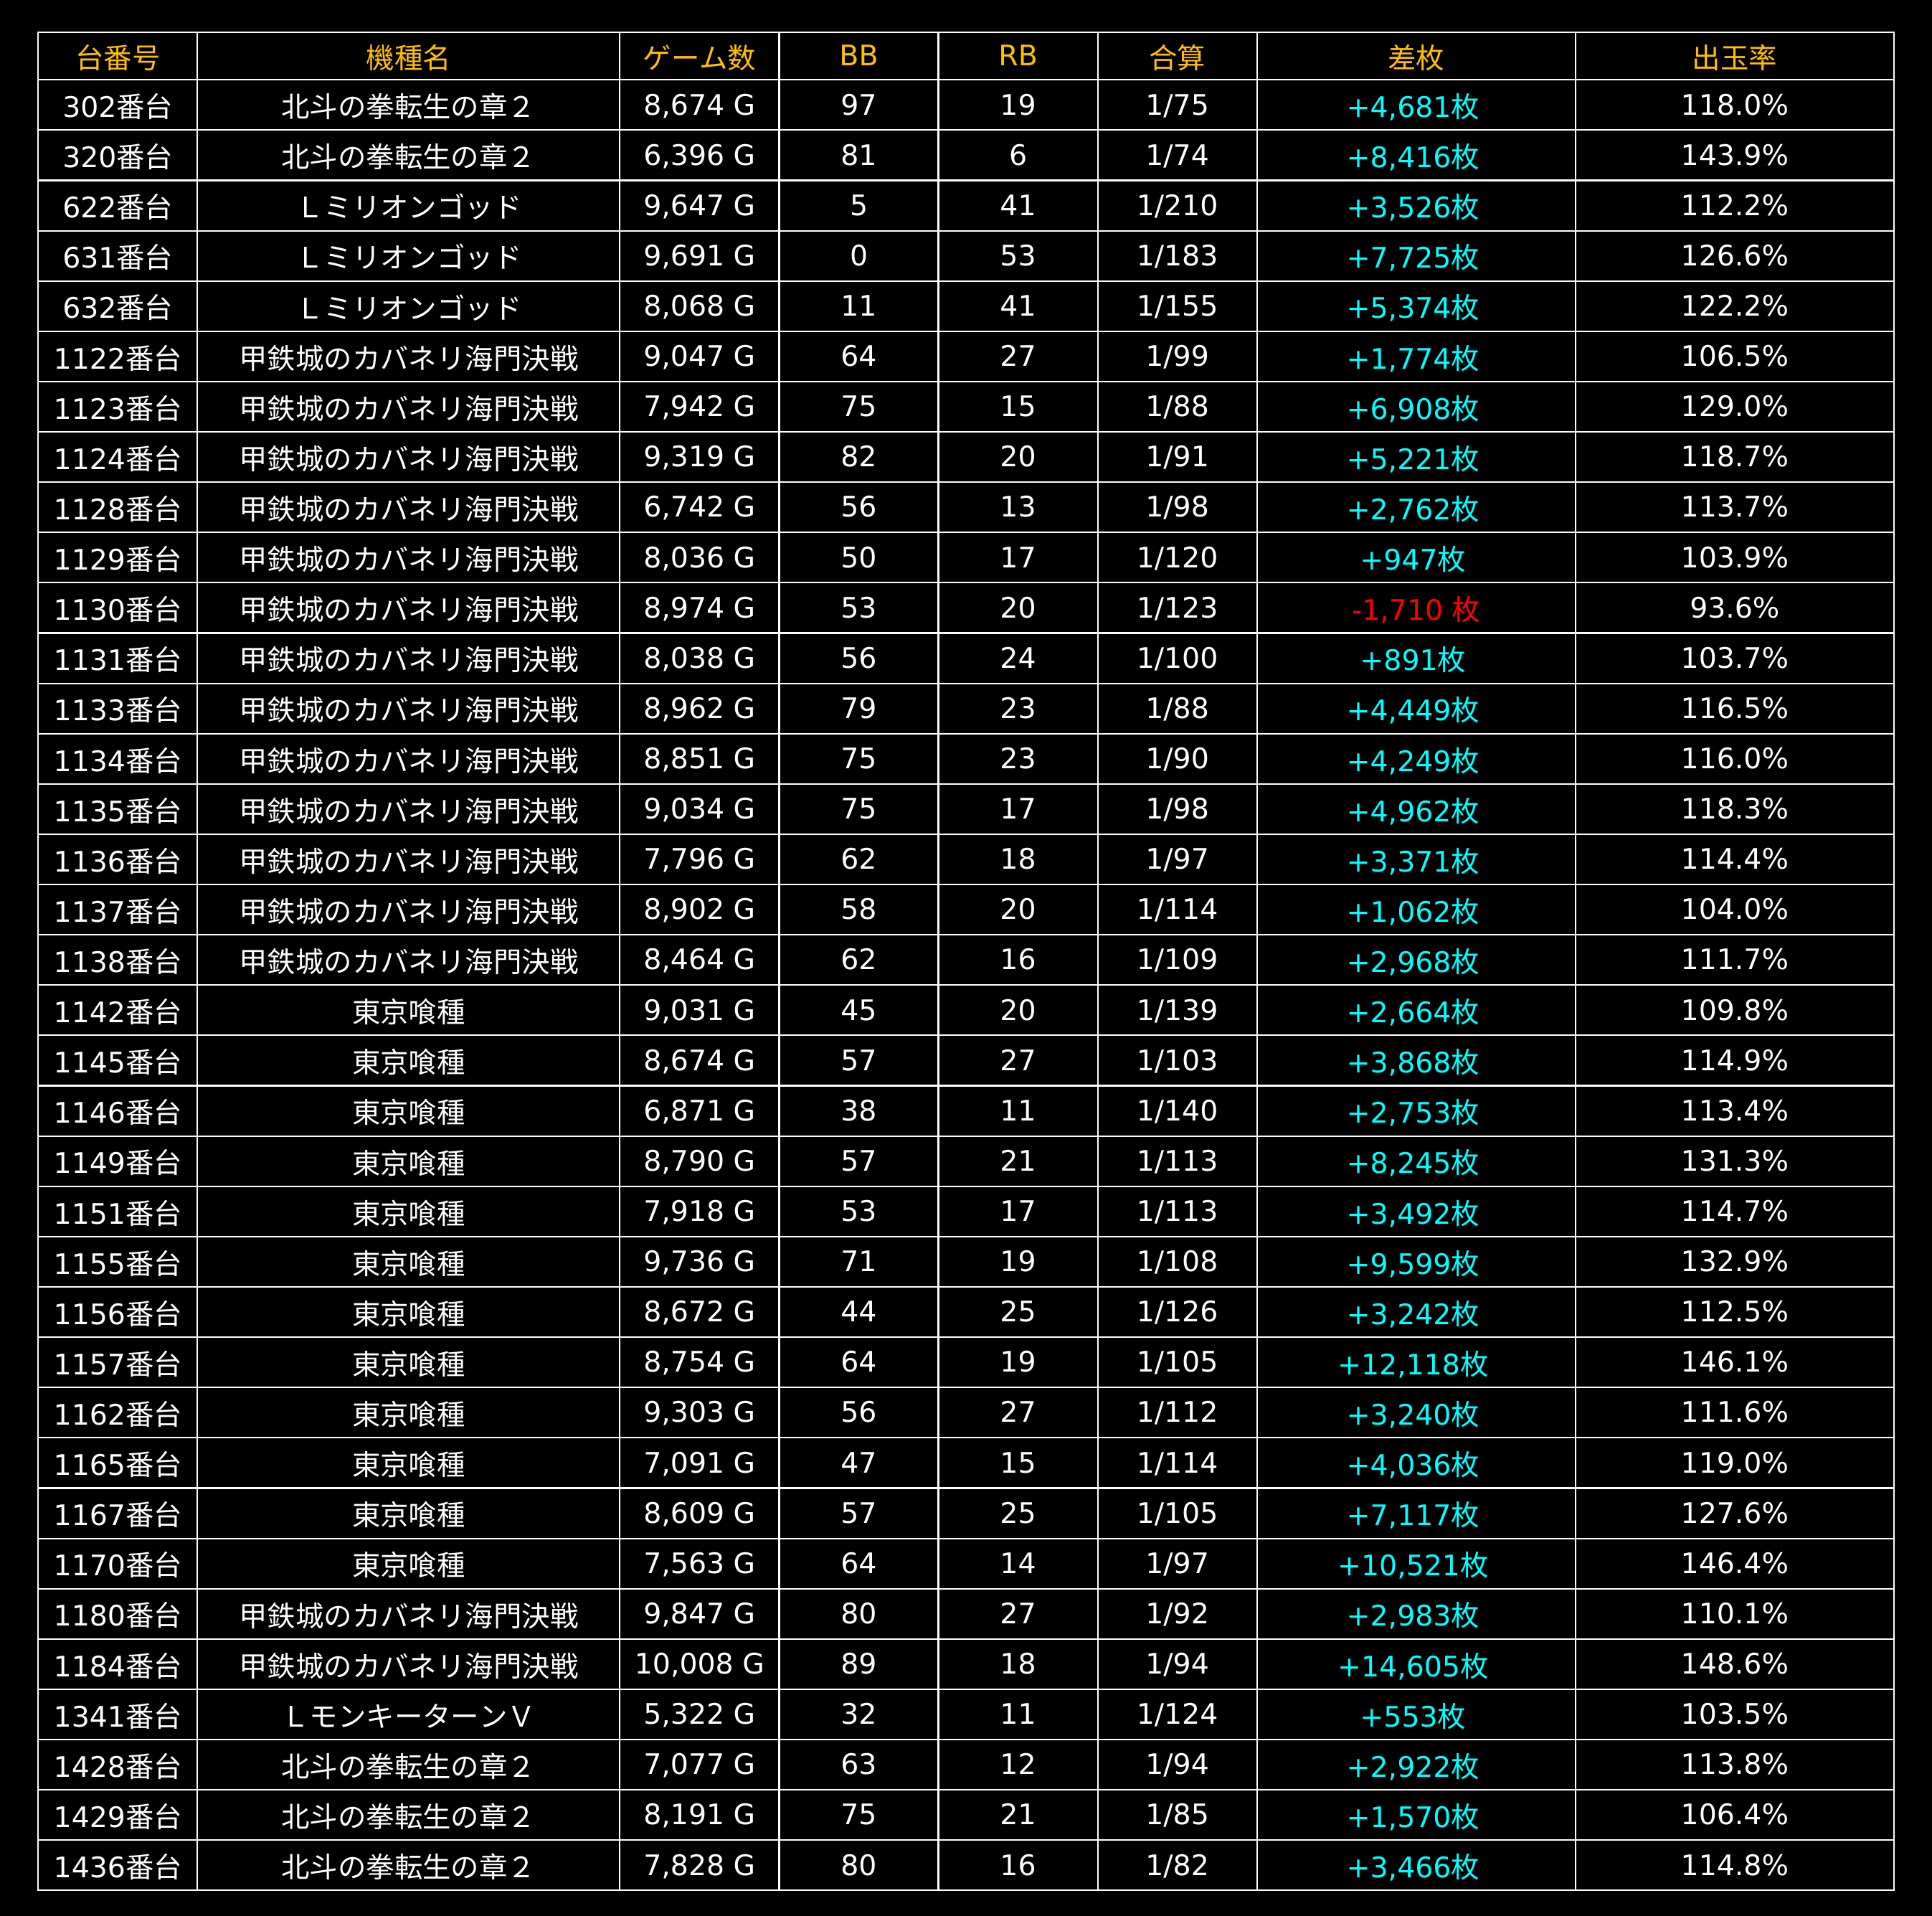Click the 差枚 column header
The image size is (1932, 1916).
point(1415,57)
